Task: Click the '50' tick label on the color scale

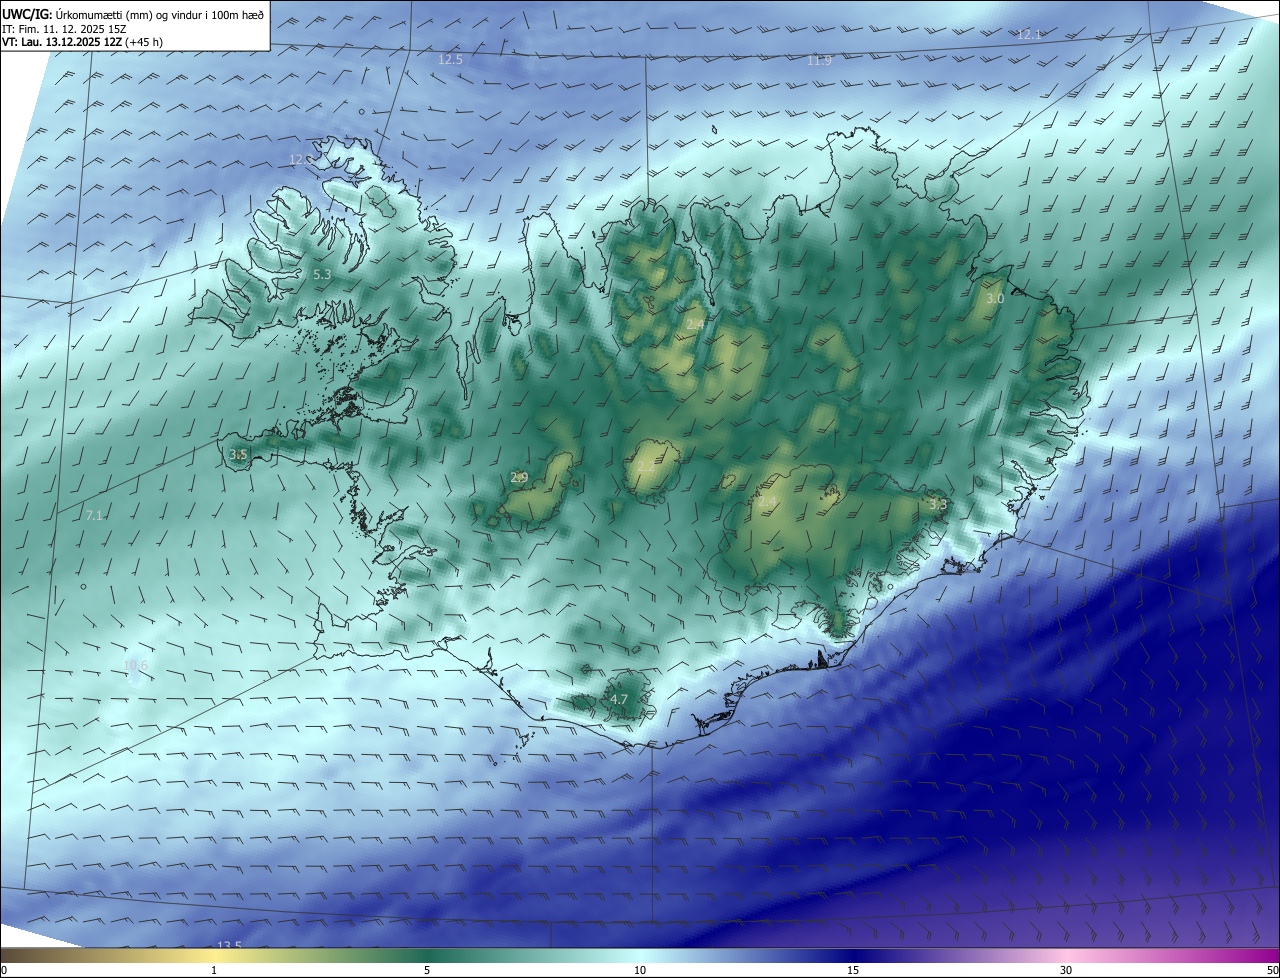Action: tap(1271, 970)
